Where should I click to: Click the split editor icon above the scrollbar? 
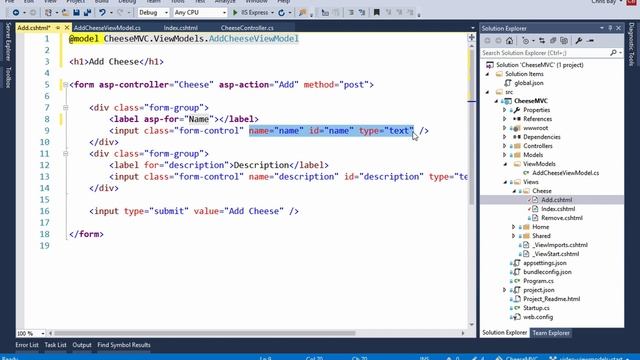[x=471, y=38]
